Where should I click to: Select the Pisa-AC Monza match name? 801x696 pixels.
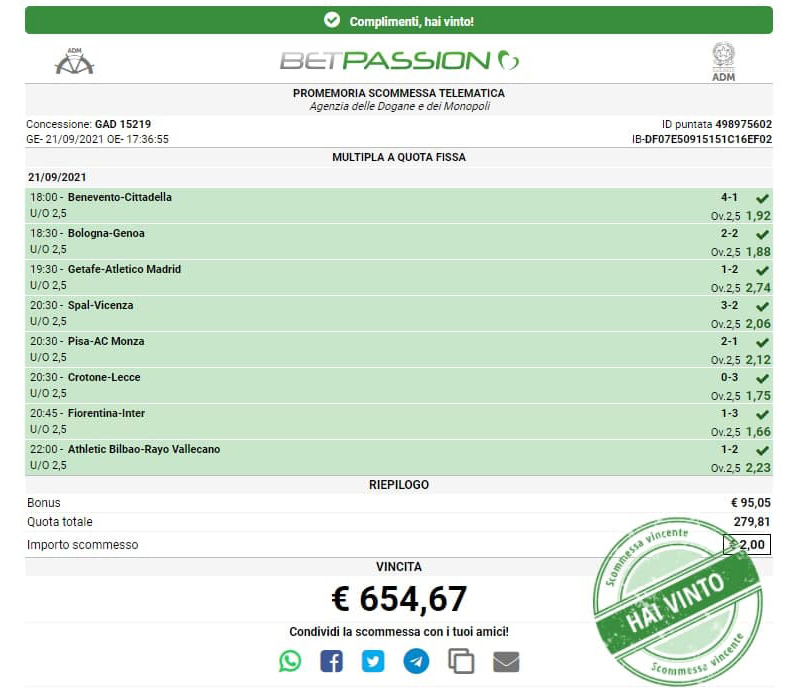pyautogui.click(x=106, y=341)
